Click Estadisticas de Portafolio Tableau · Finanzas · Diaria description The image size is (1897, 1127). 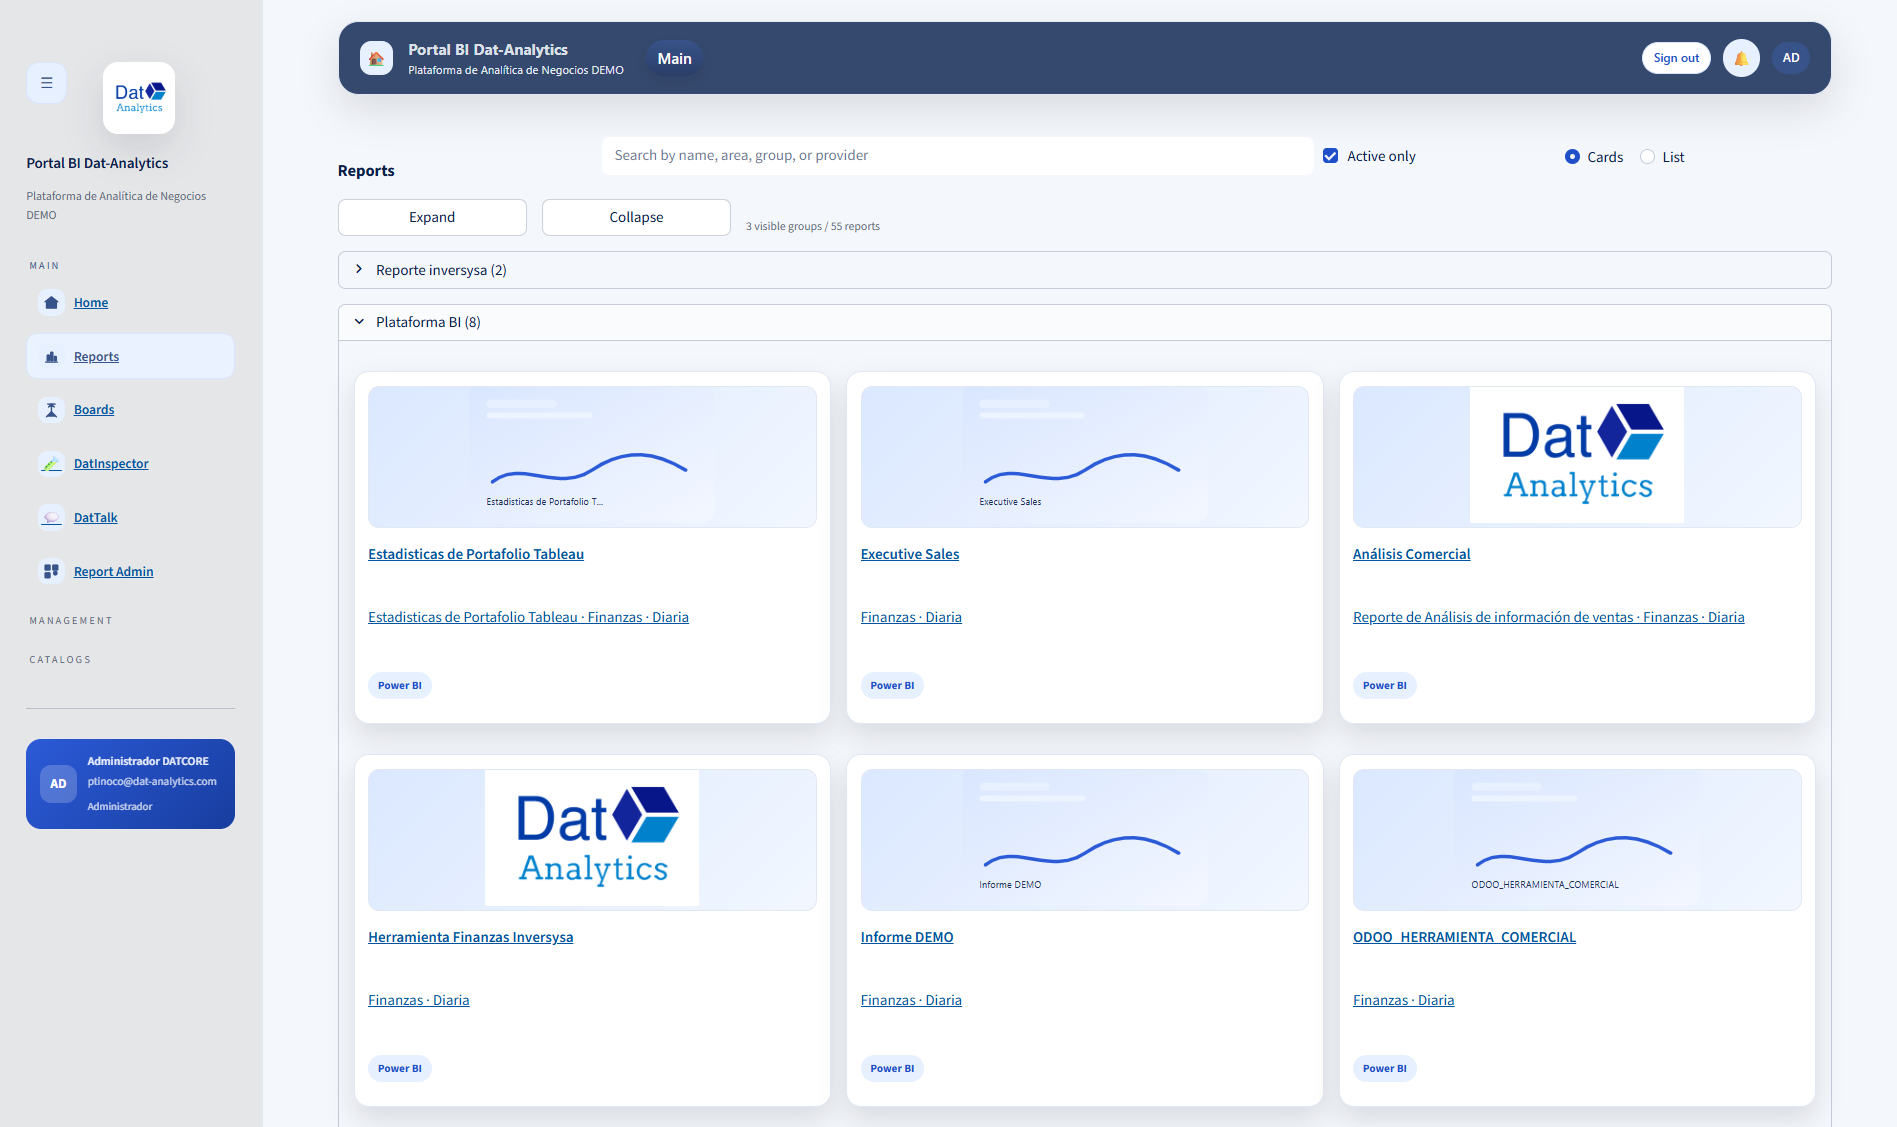click(528, 617)
